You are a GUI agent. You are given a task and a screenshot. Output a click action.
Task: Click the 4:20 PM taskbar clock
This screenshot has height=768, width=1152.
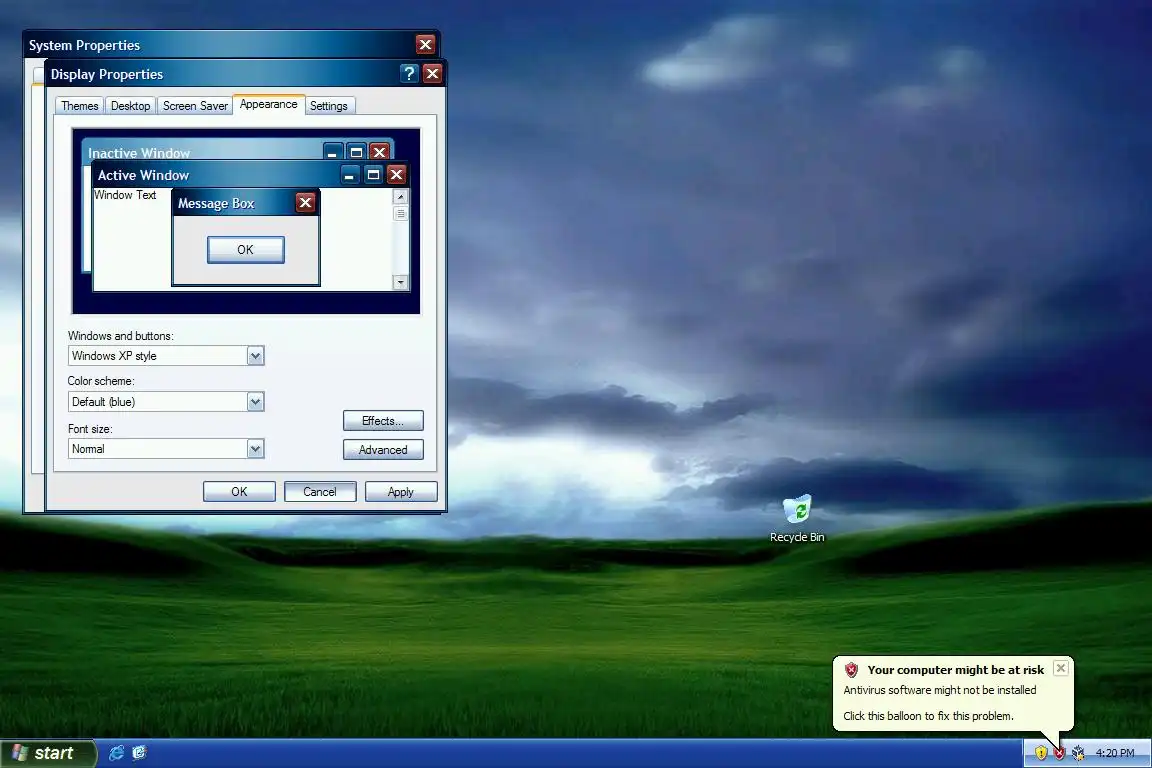click(1115, 753)
